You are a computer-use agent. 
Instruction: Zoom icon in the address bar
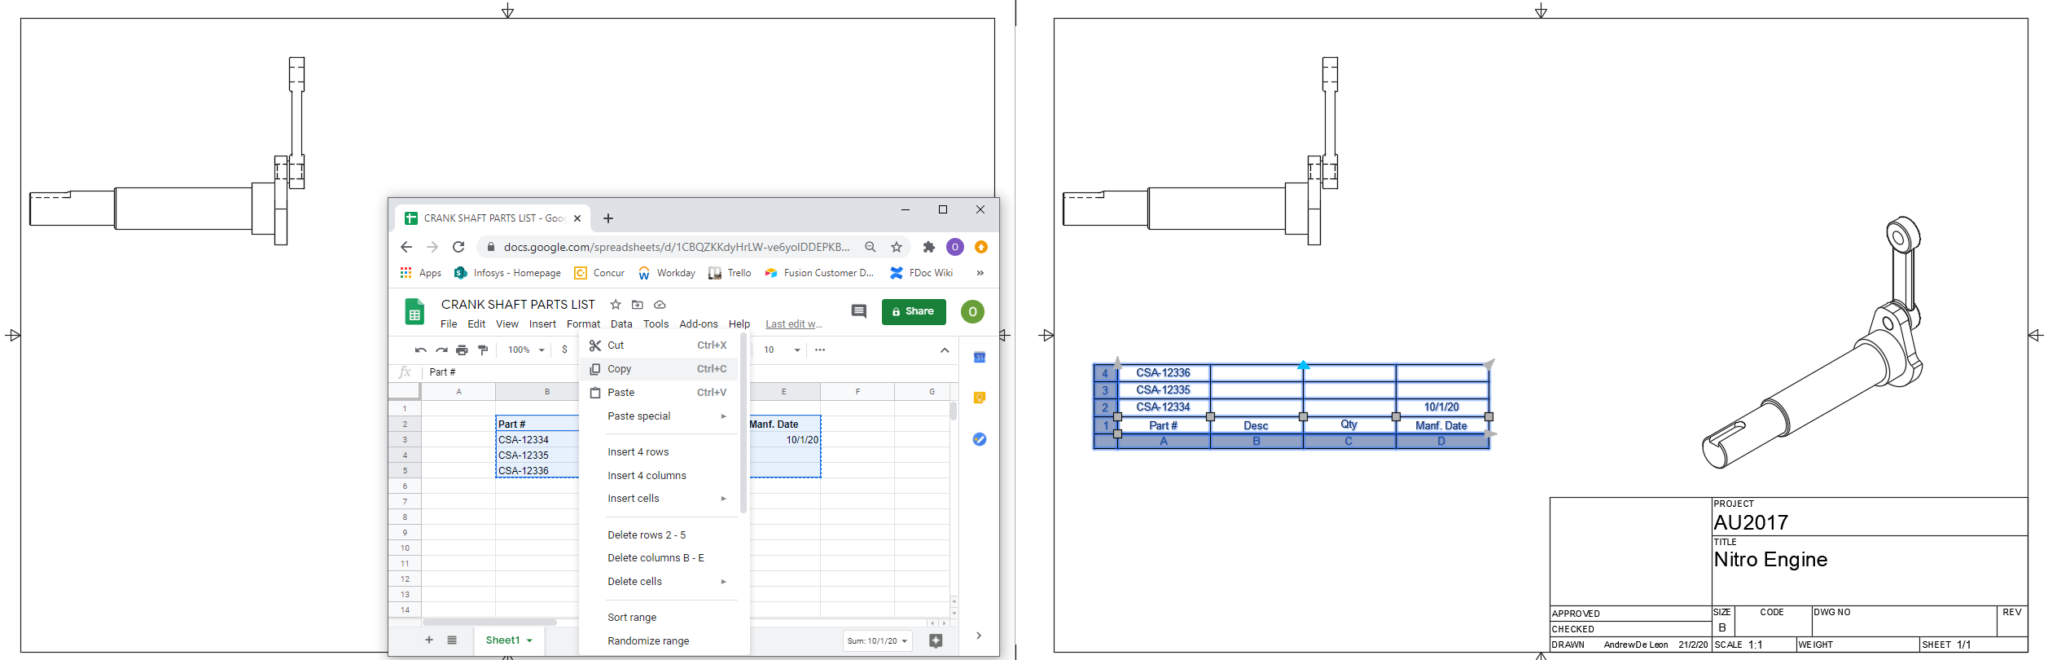tap(871, 247)
